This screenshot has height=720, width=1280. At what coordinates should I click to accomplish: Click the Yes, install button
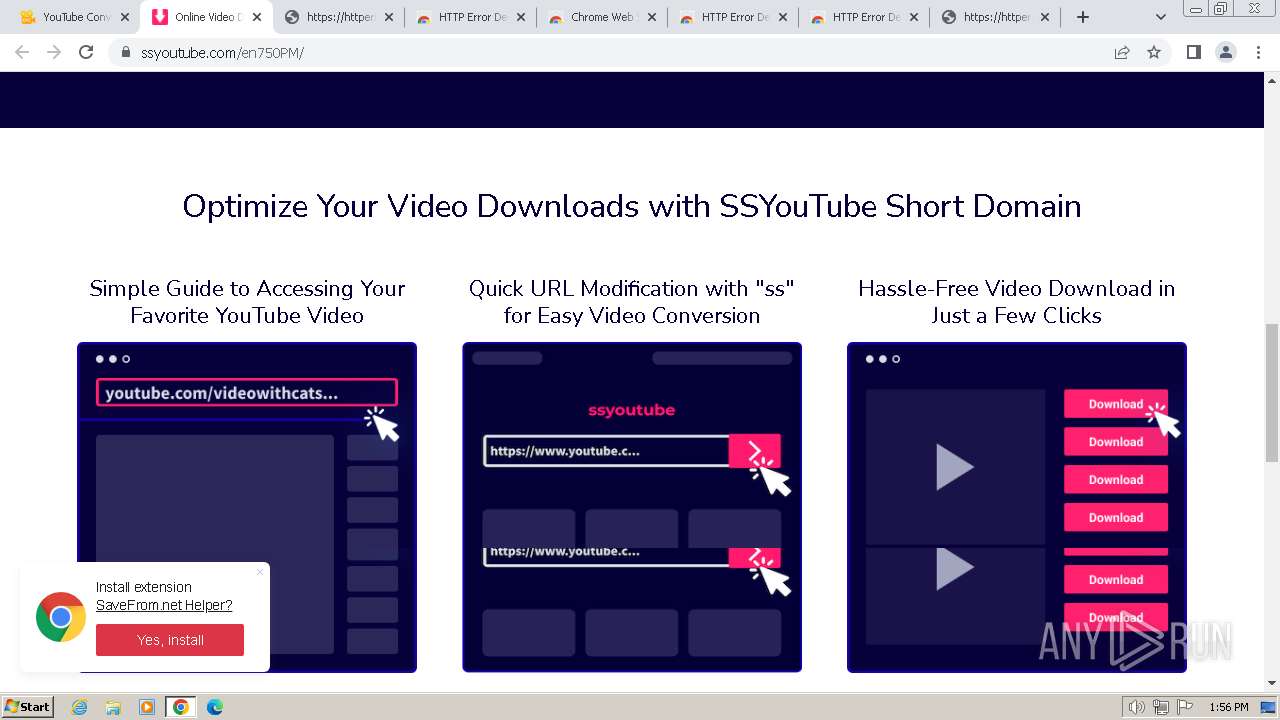click(170, 640)
